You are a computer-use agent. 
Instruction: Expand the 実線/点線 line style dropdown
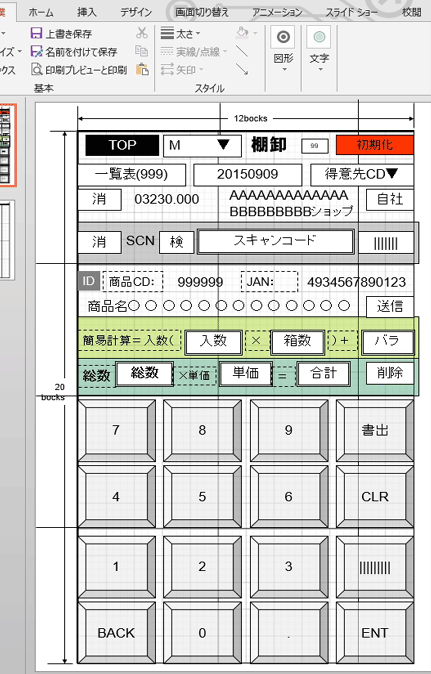tap(194, 52)
